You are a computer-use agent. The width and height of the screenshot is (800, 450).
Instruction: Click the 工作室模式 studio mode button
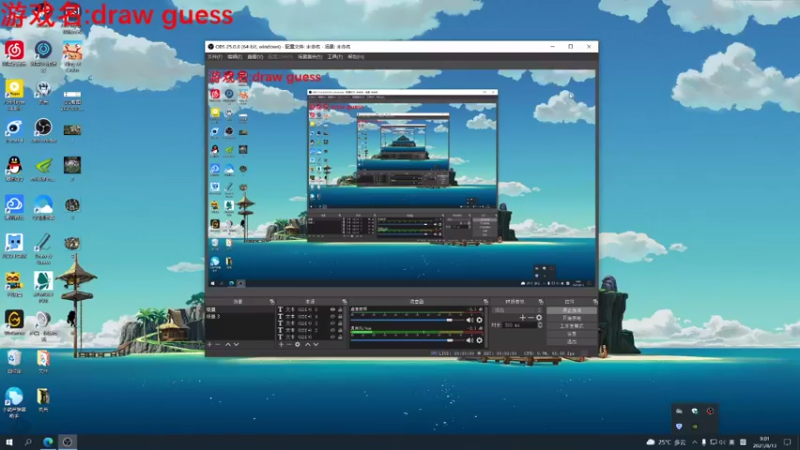pos(571,326)
